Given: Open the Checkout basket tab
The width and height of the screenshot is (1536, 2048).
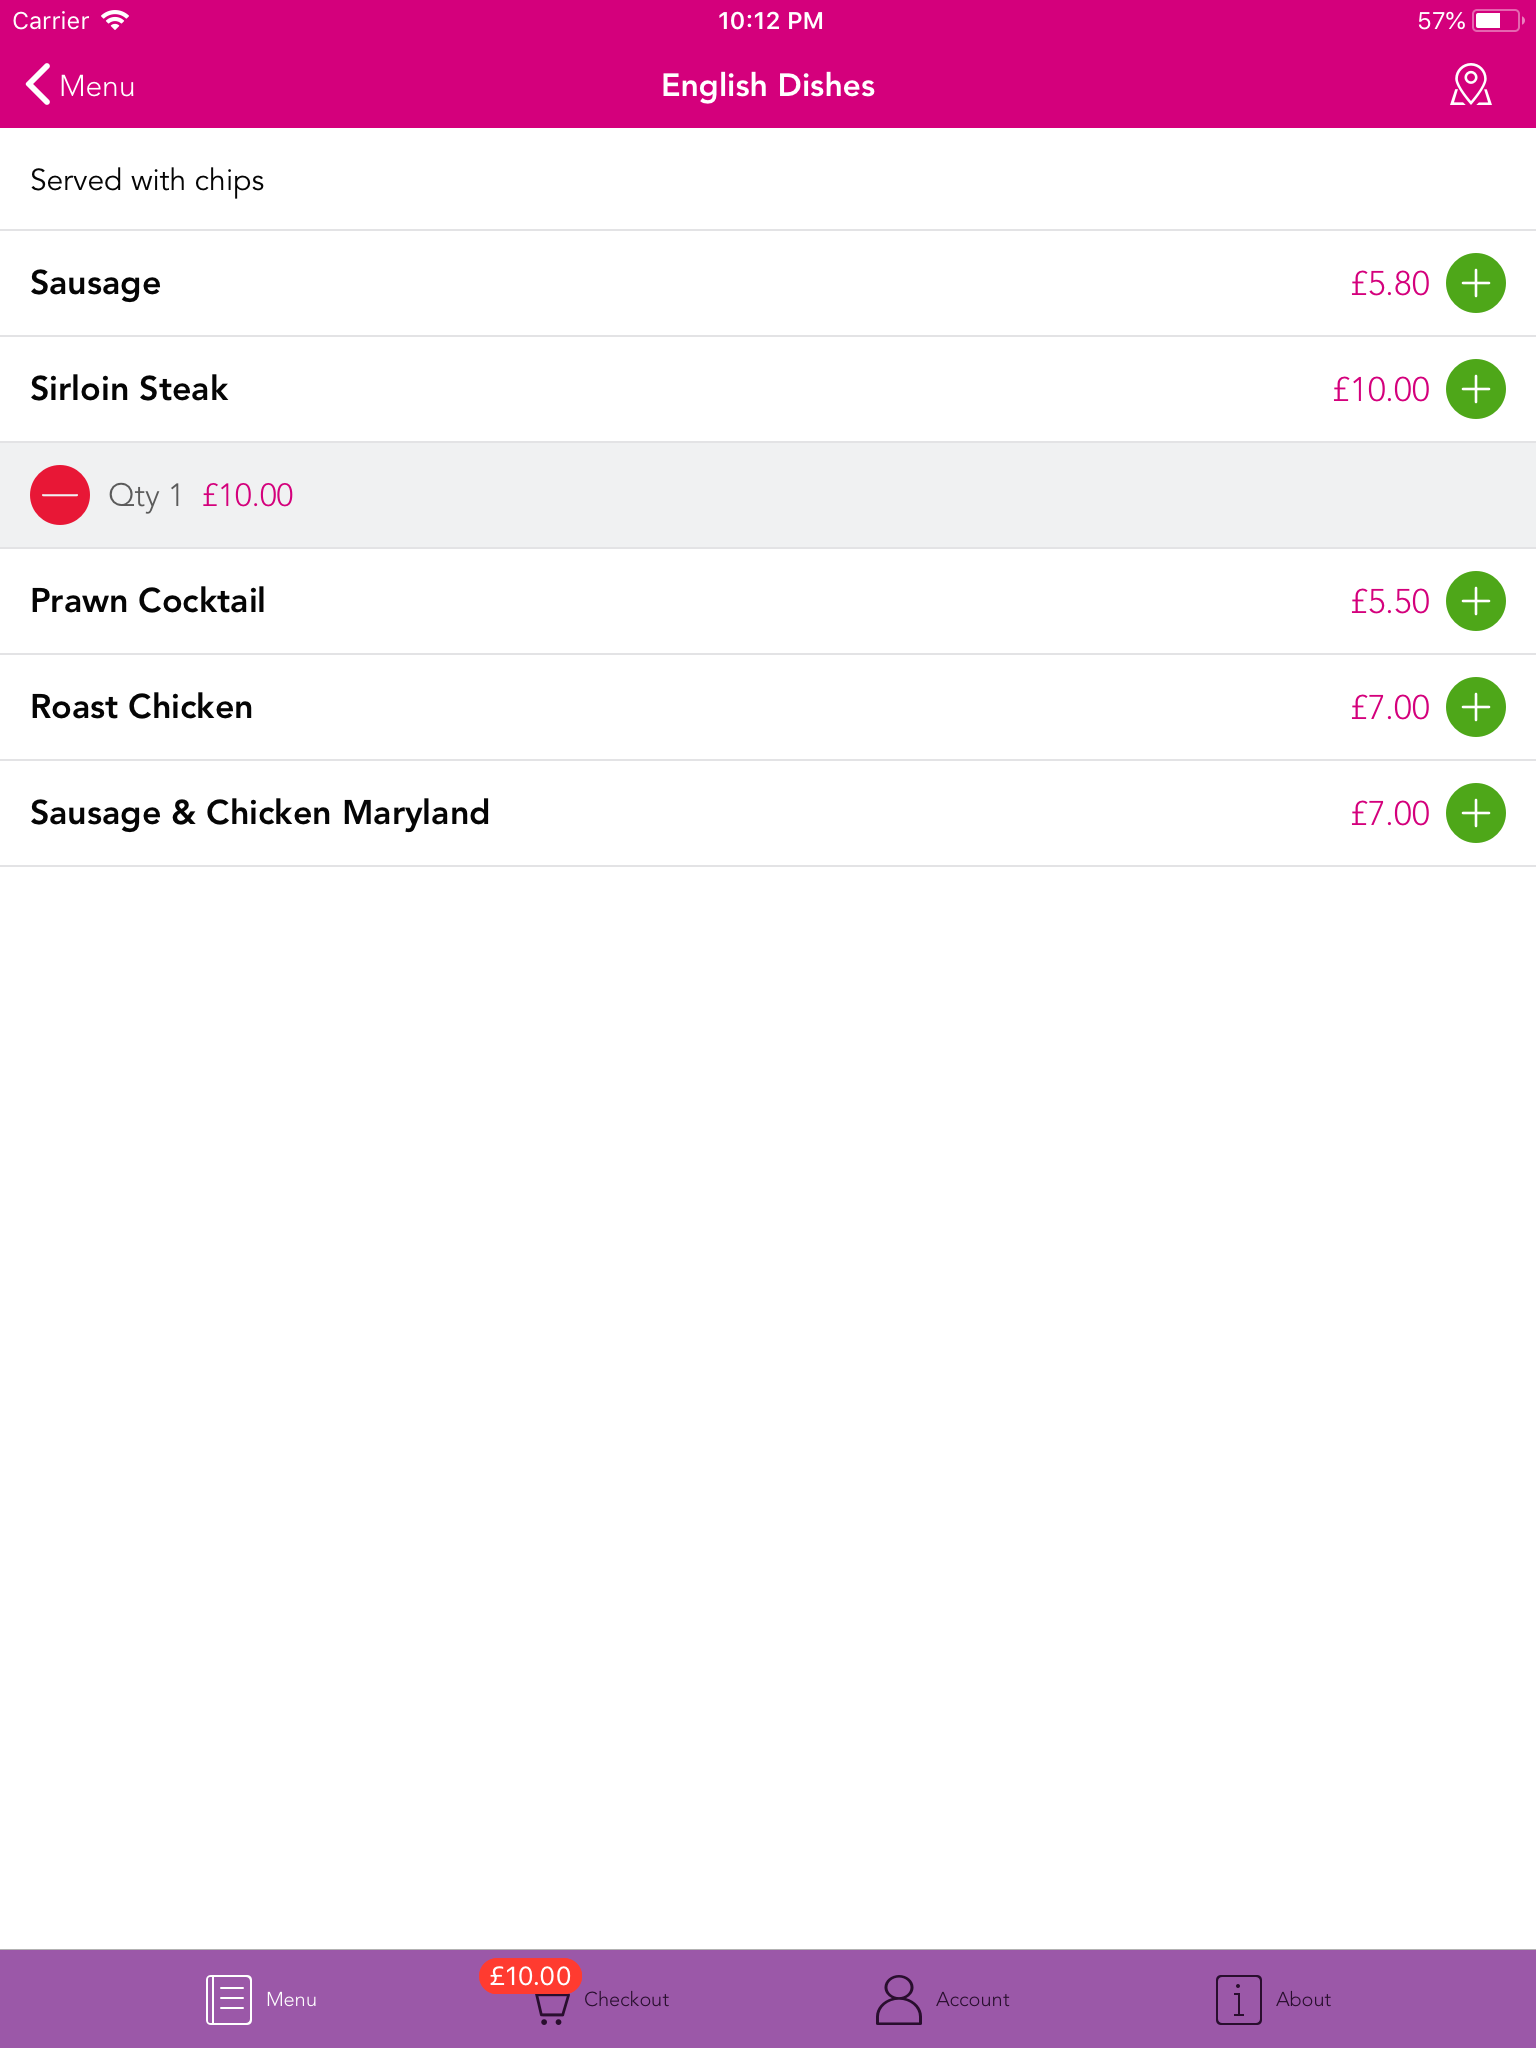Looking at the screenshot, I should click(600, 1998).
